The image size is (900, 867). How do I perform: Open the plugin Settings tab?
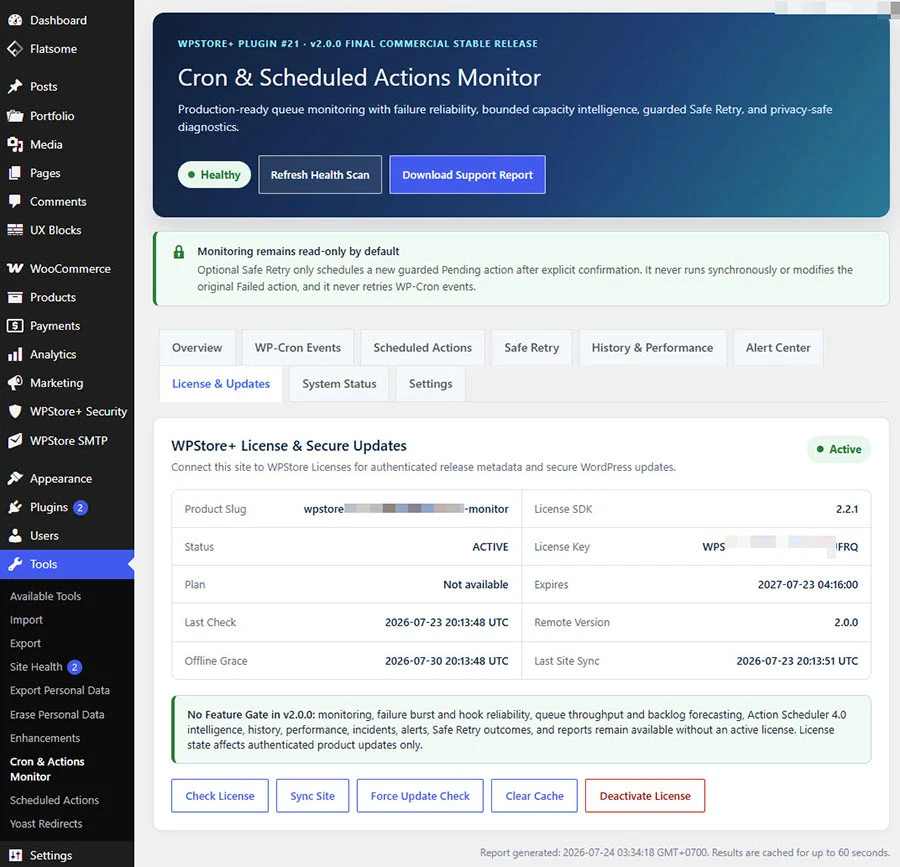point(430,384)
